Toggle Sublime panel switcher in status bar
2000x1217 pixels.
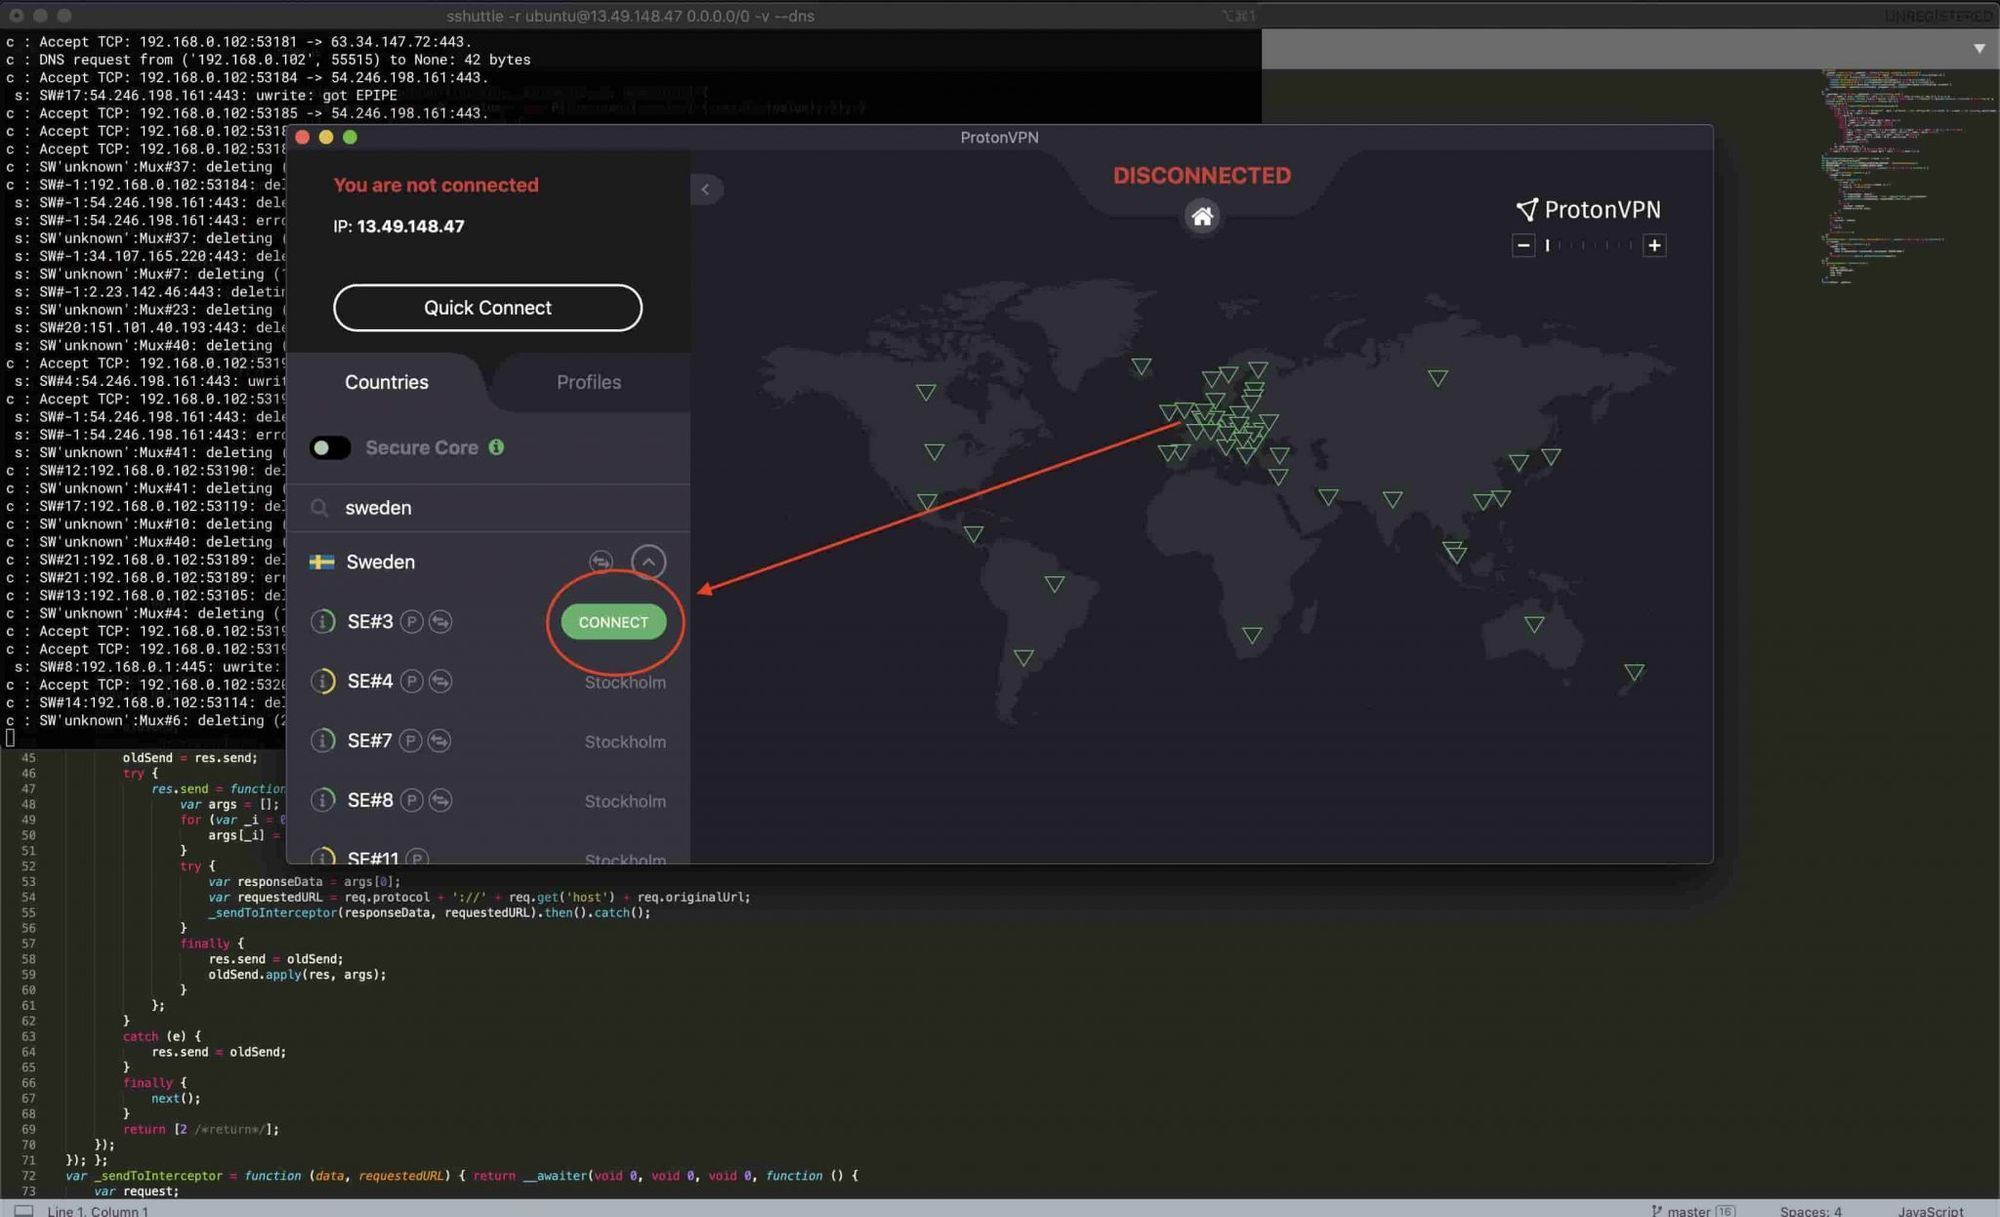click(23, 1210)
